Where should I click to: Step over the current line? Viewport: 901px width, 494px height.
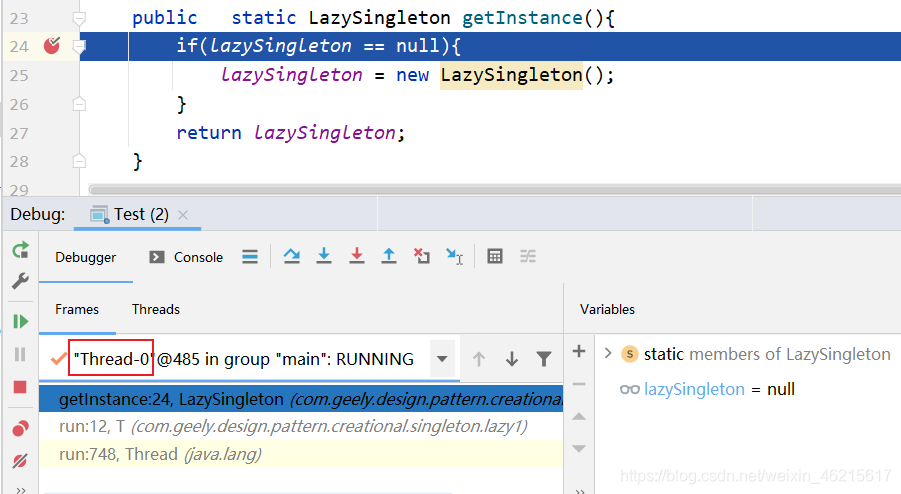(291, 256)
